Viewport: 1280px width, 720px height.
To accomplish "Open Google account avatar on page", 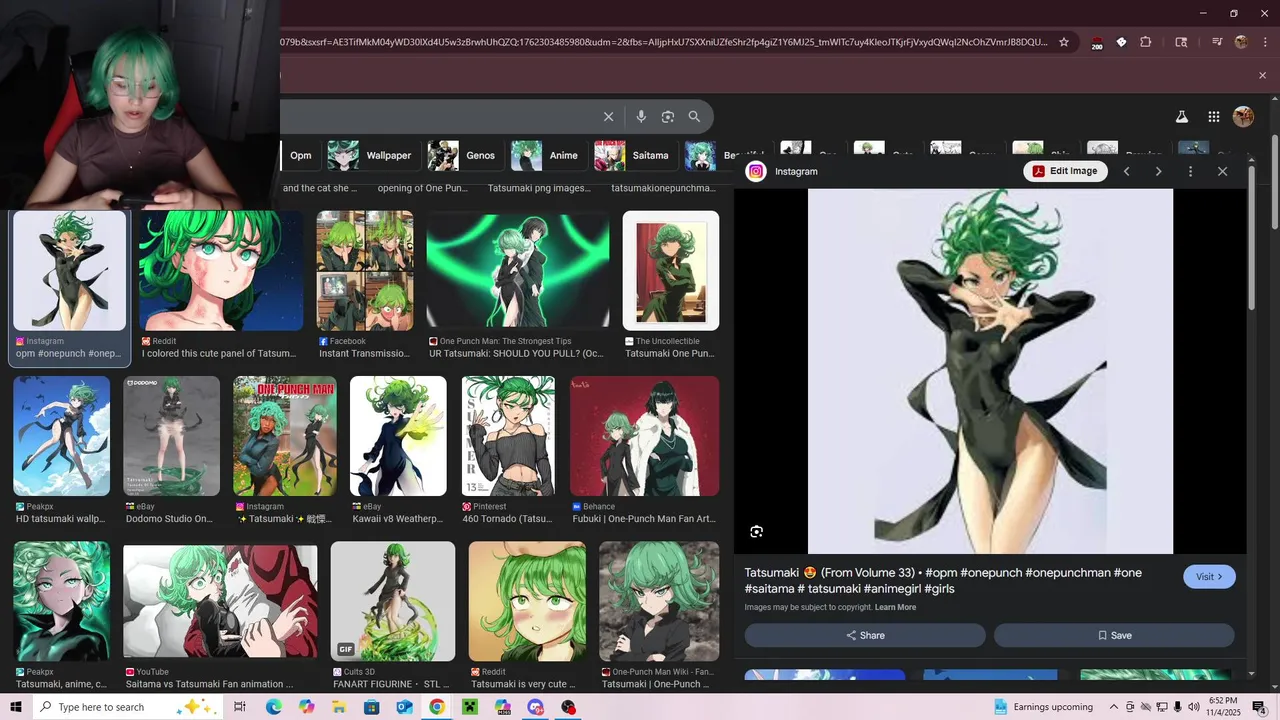I will (x=1243, y=117).
